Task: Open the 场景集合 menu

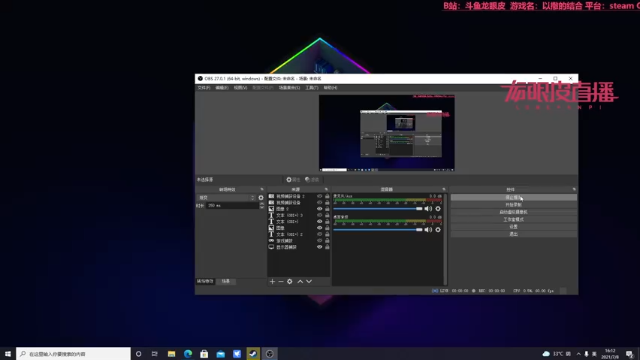Action: click(289, 88)
